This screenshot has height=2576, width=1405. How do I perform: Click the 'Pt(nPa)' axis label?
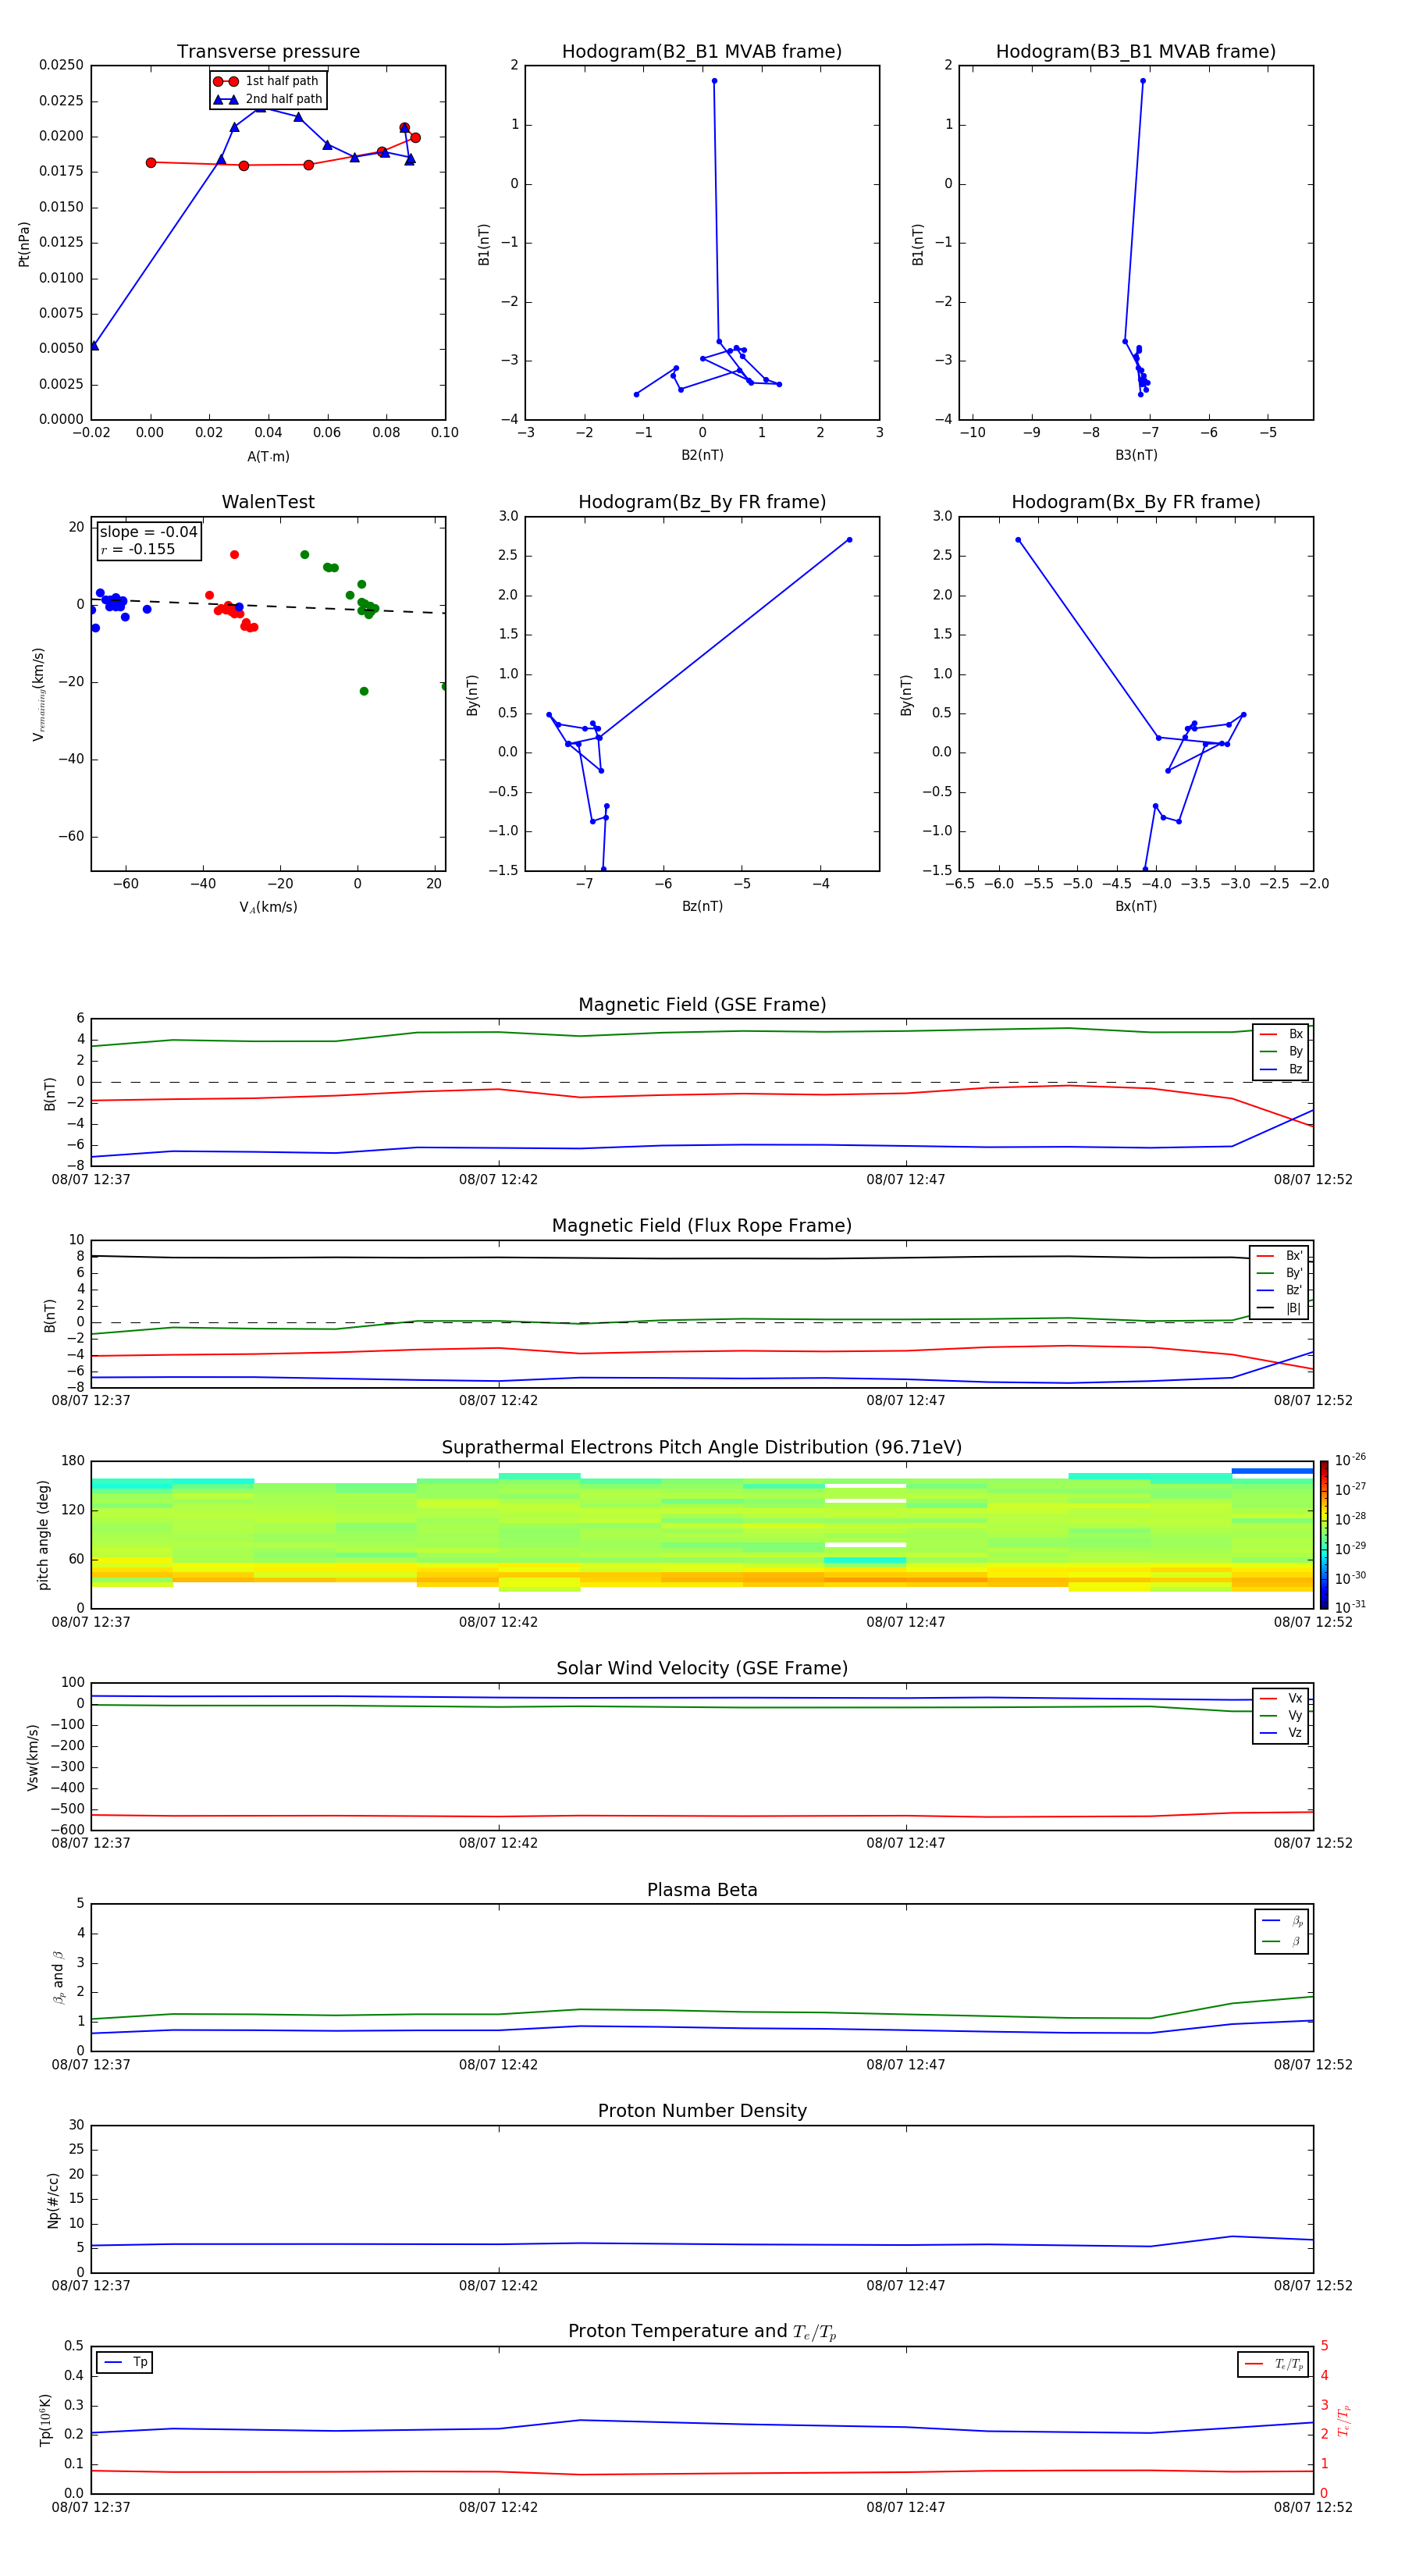point(24,243)
